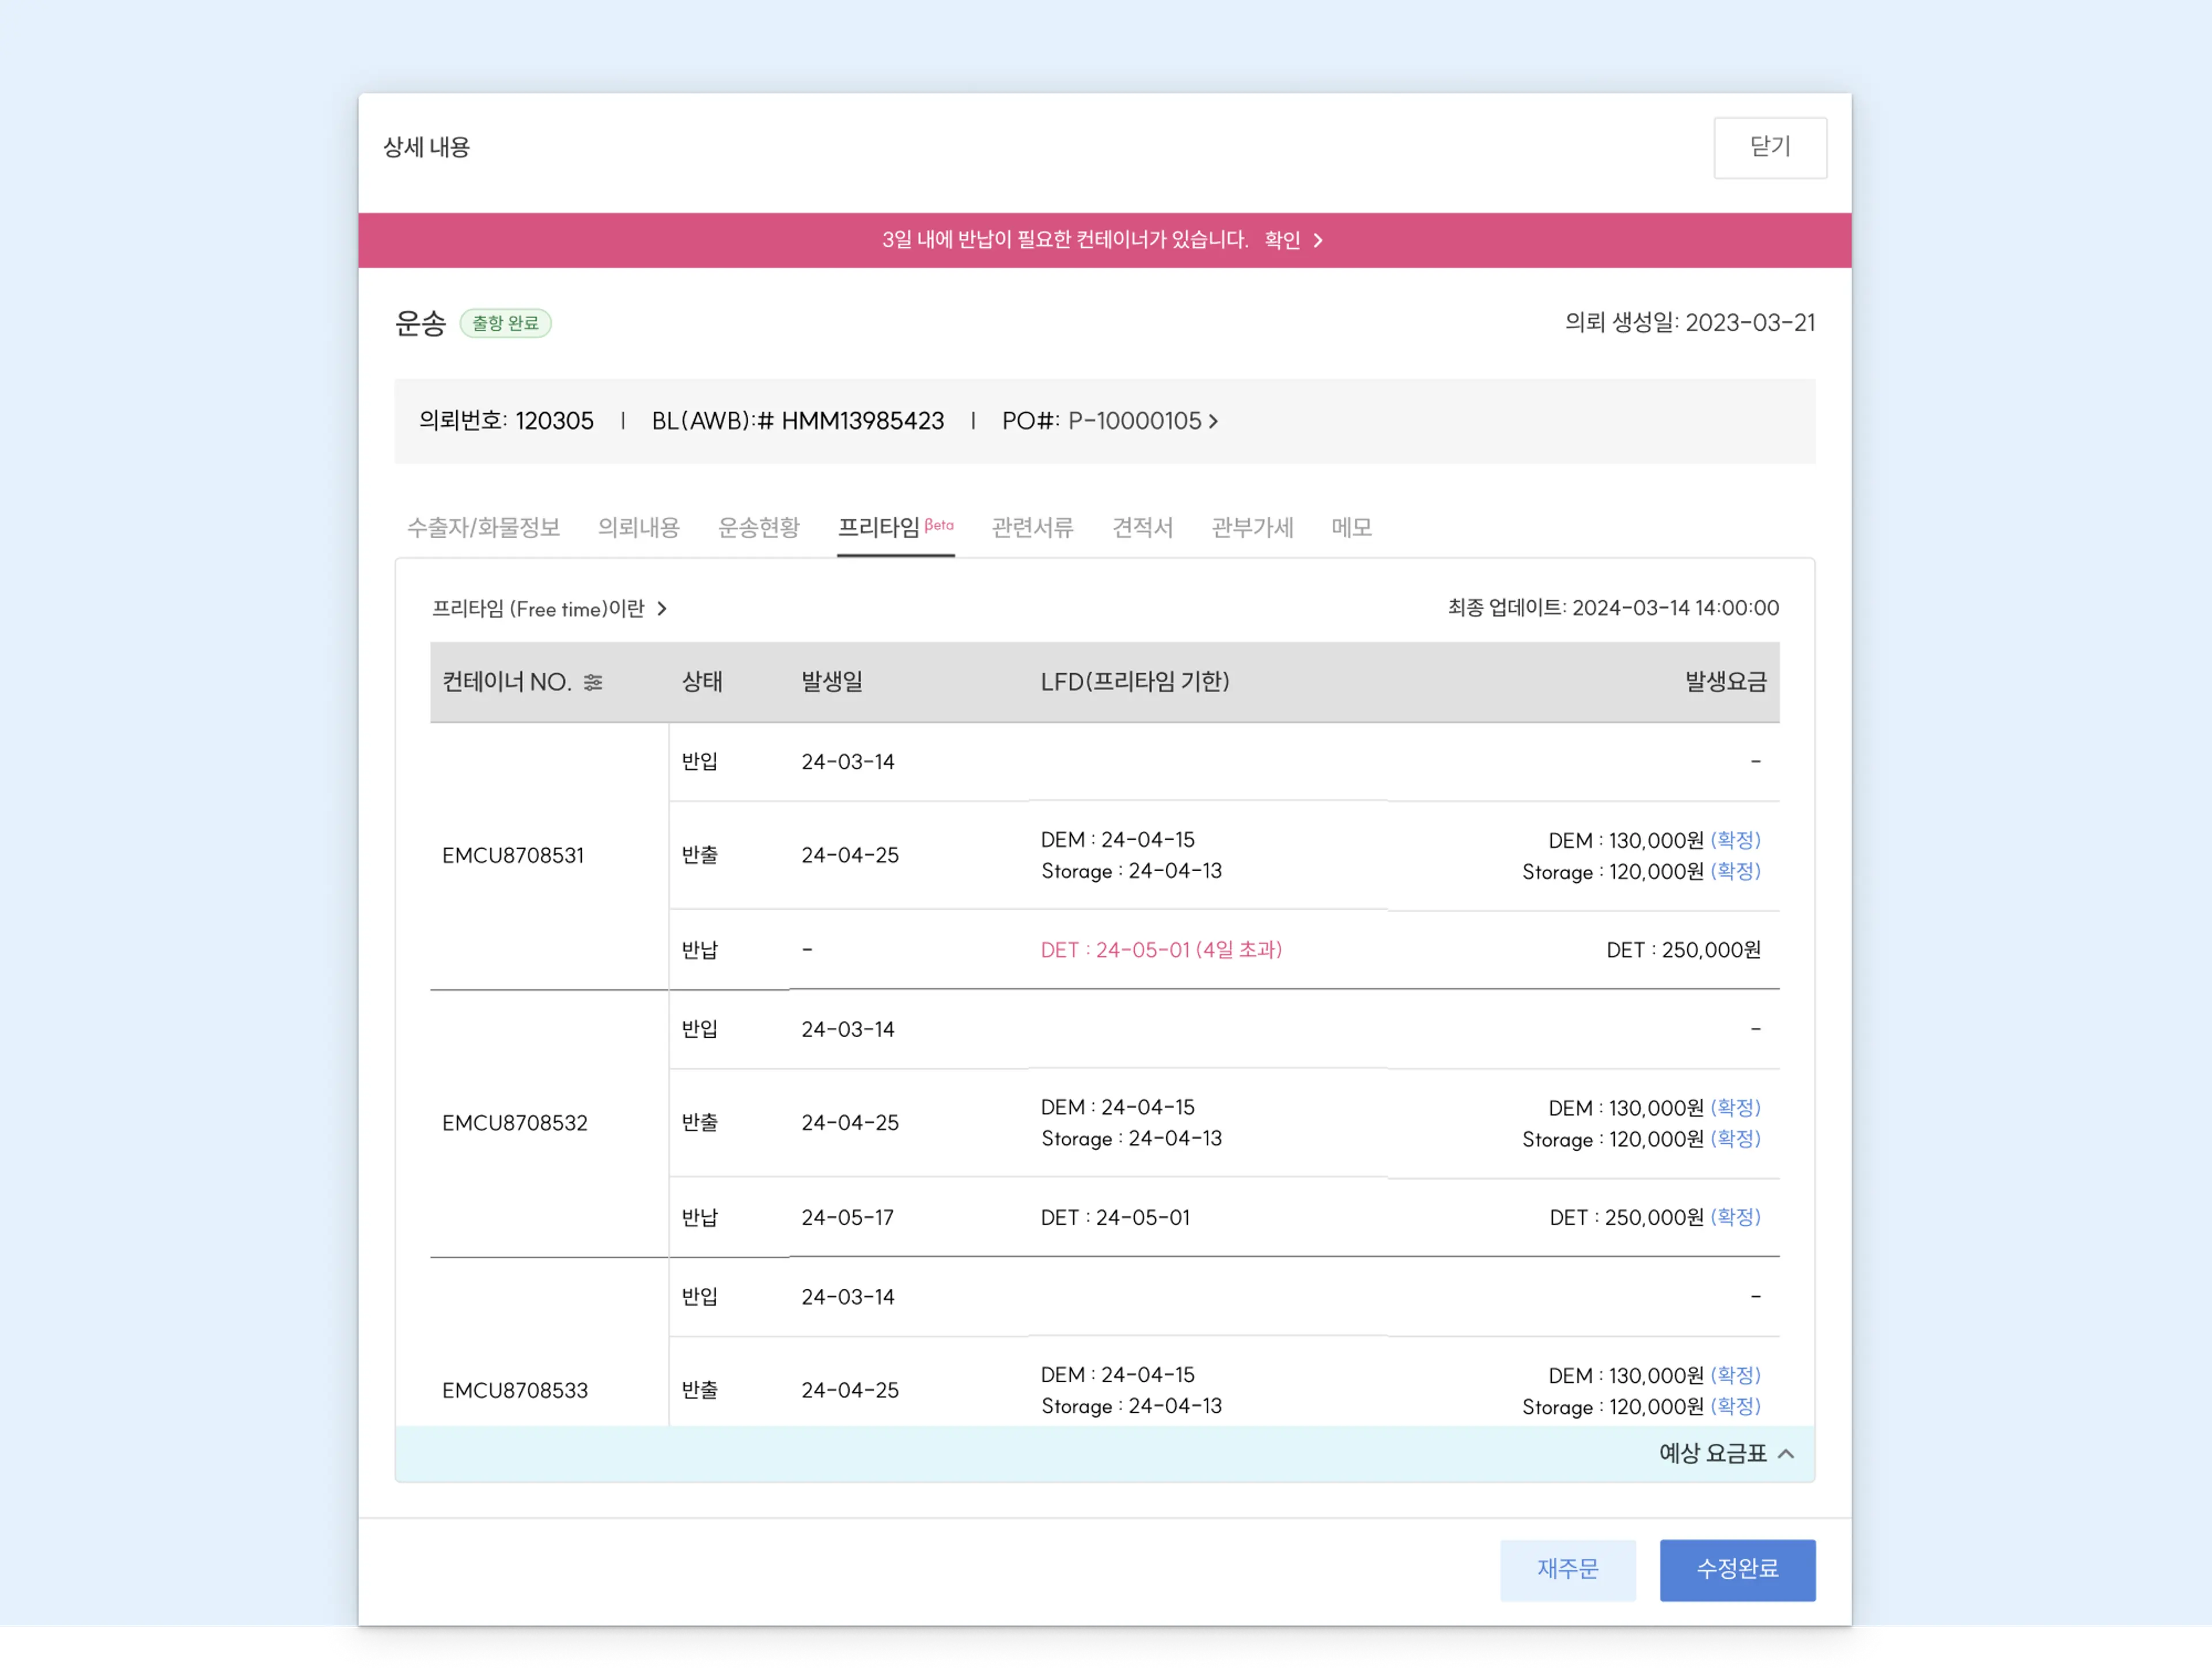Click the 재주문 button
Screen dimensions: 2212x1675
point(1567,1570)
